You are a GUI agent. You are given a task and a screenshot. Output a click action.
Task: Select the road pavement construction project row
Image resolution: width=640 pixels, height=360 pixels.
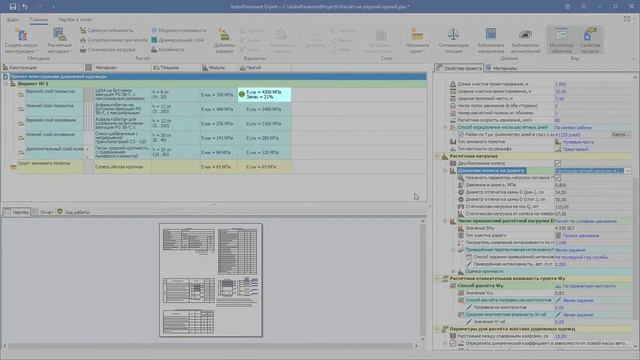coord(218,76)
